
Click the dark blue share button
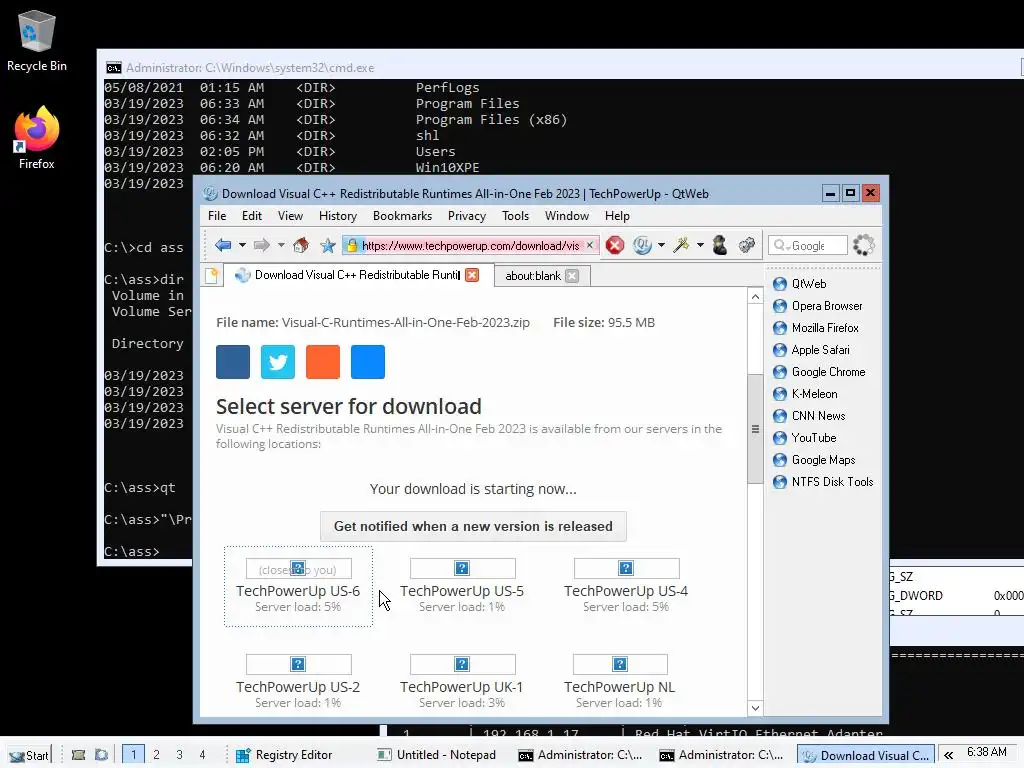click(233, 362)
